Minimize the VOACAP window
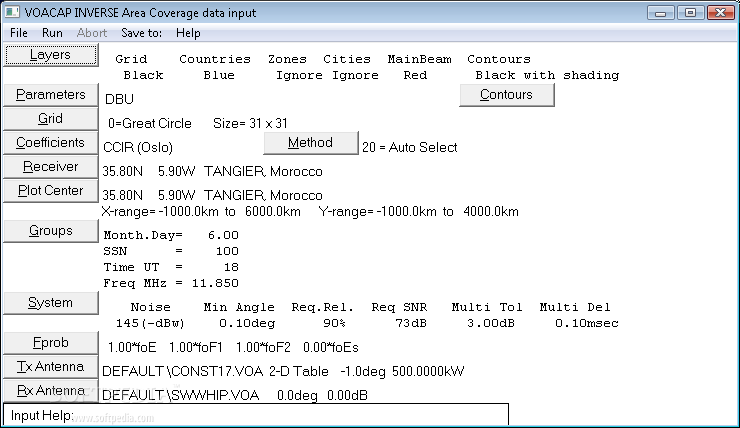This screenshot has width=740, height=428. coord(661,13)
